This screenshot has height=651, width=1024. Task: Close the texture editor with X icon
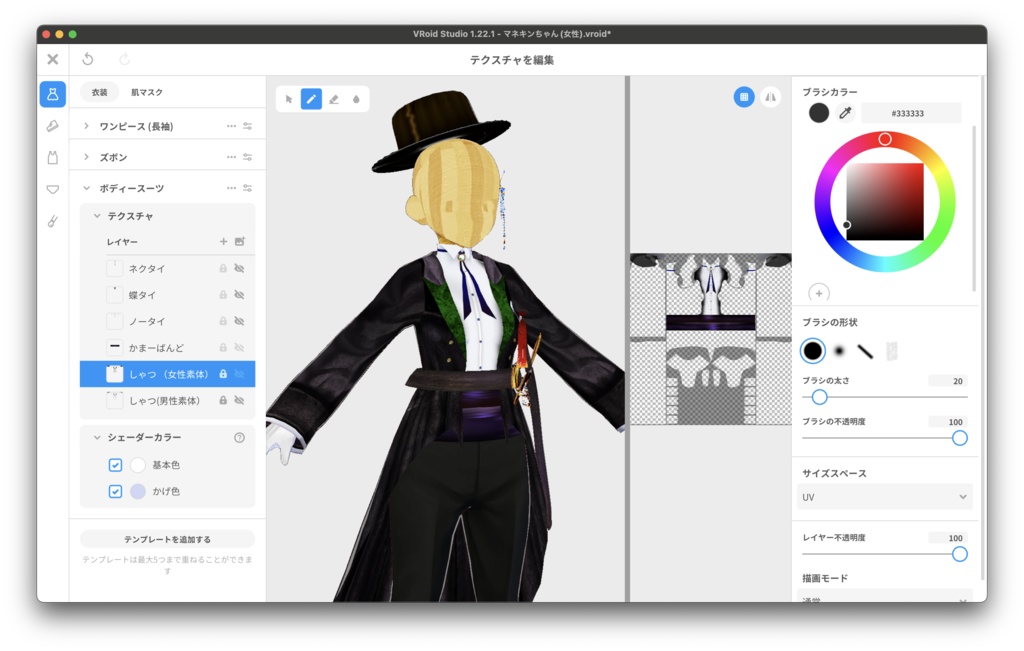(53, 59)
